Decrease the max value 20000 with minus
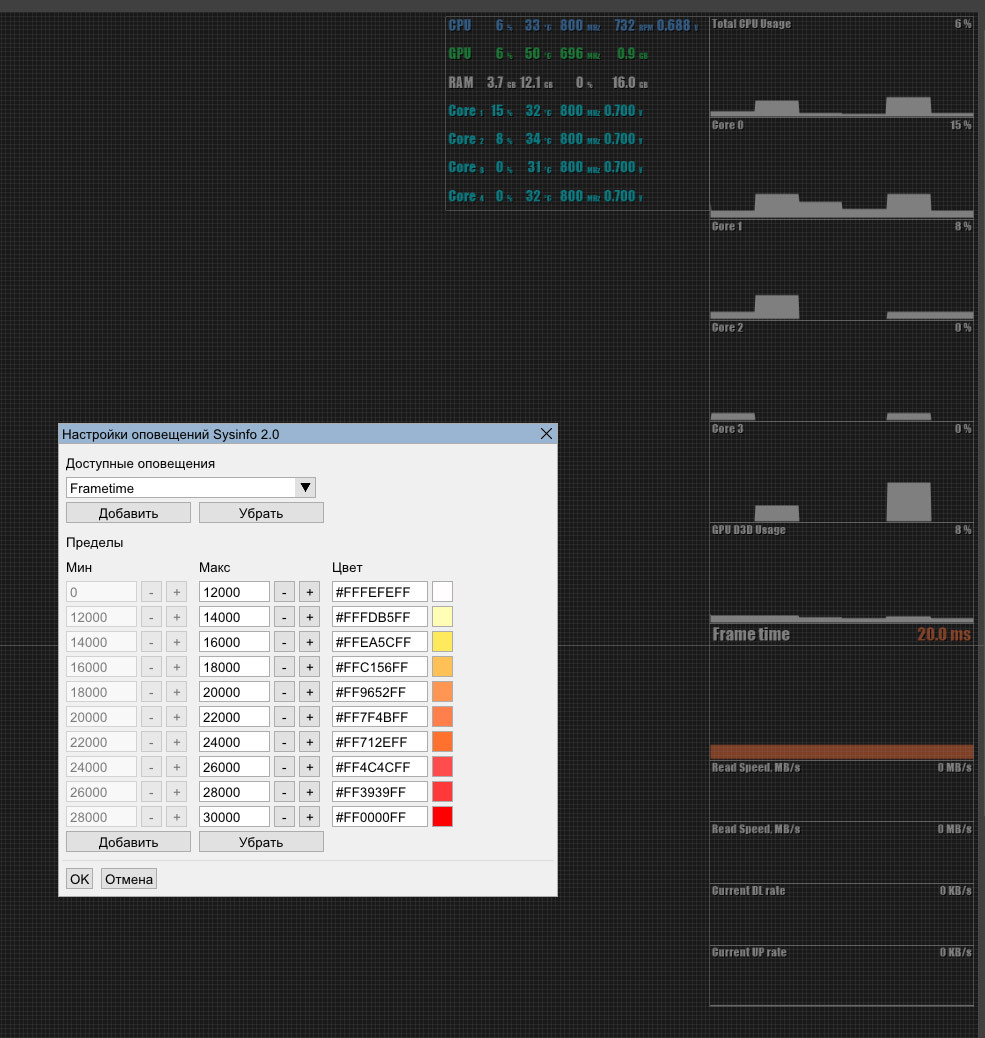985x1038 pixels. pos(285,692)
